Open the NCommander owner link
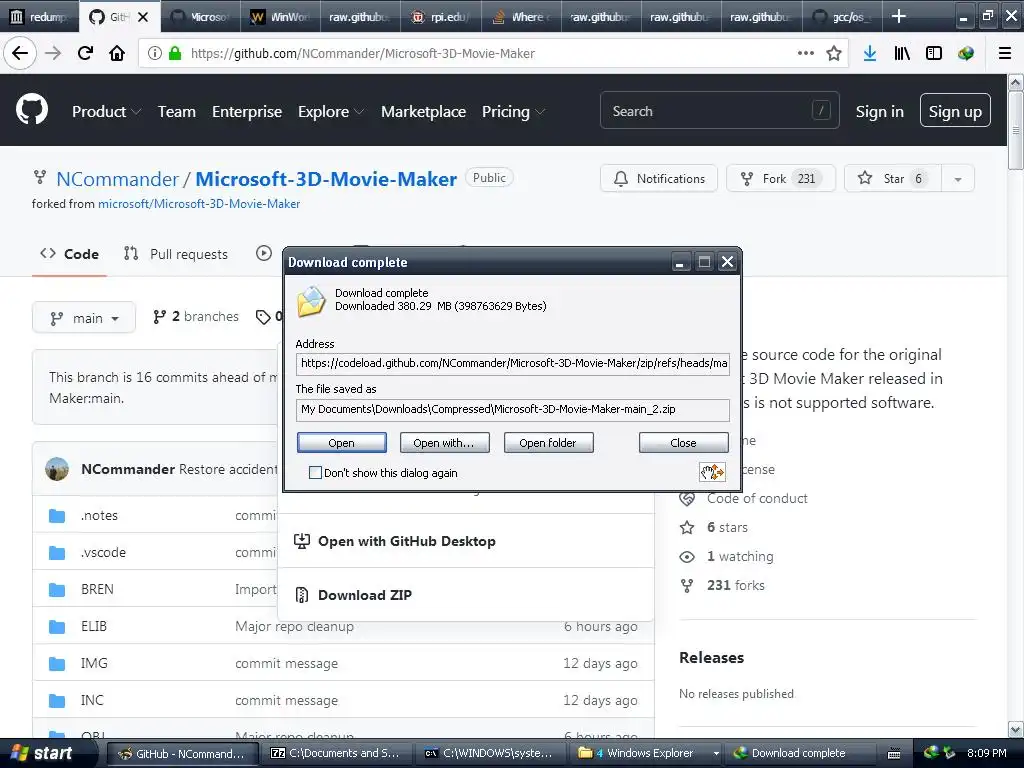This screenshot has height=768, width=1024. click(118, 179)
